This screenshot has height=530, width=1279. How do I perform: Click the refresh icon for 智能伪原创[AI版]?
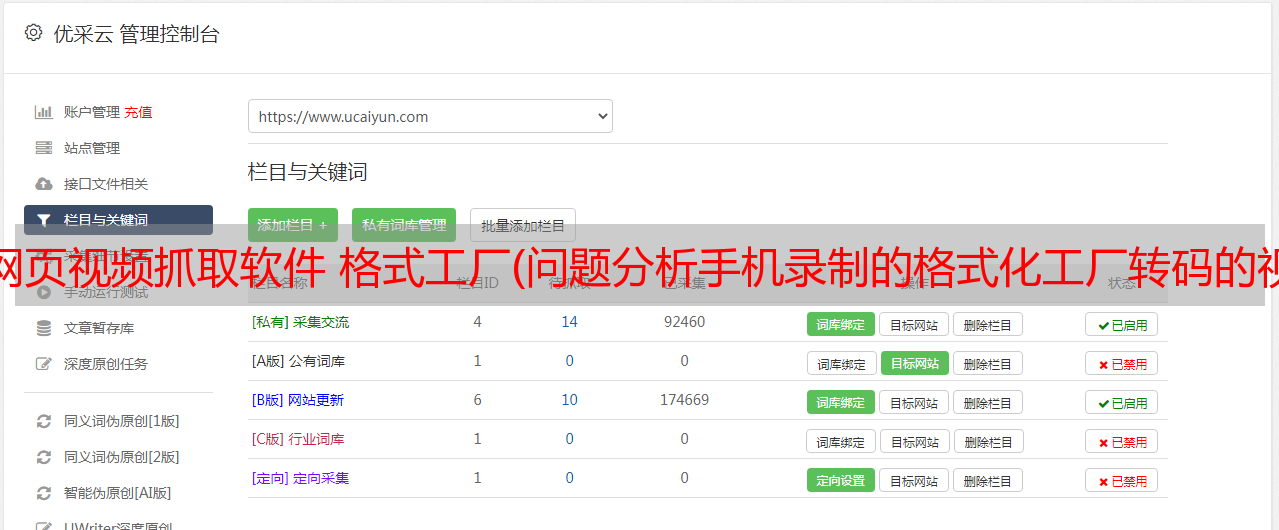pos(43,493)
